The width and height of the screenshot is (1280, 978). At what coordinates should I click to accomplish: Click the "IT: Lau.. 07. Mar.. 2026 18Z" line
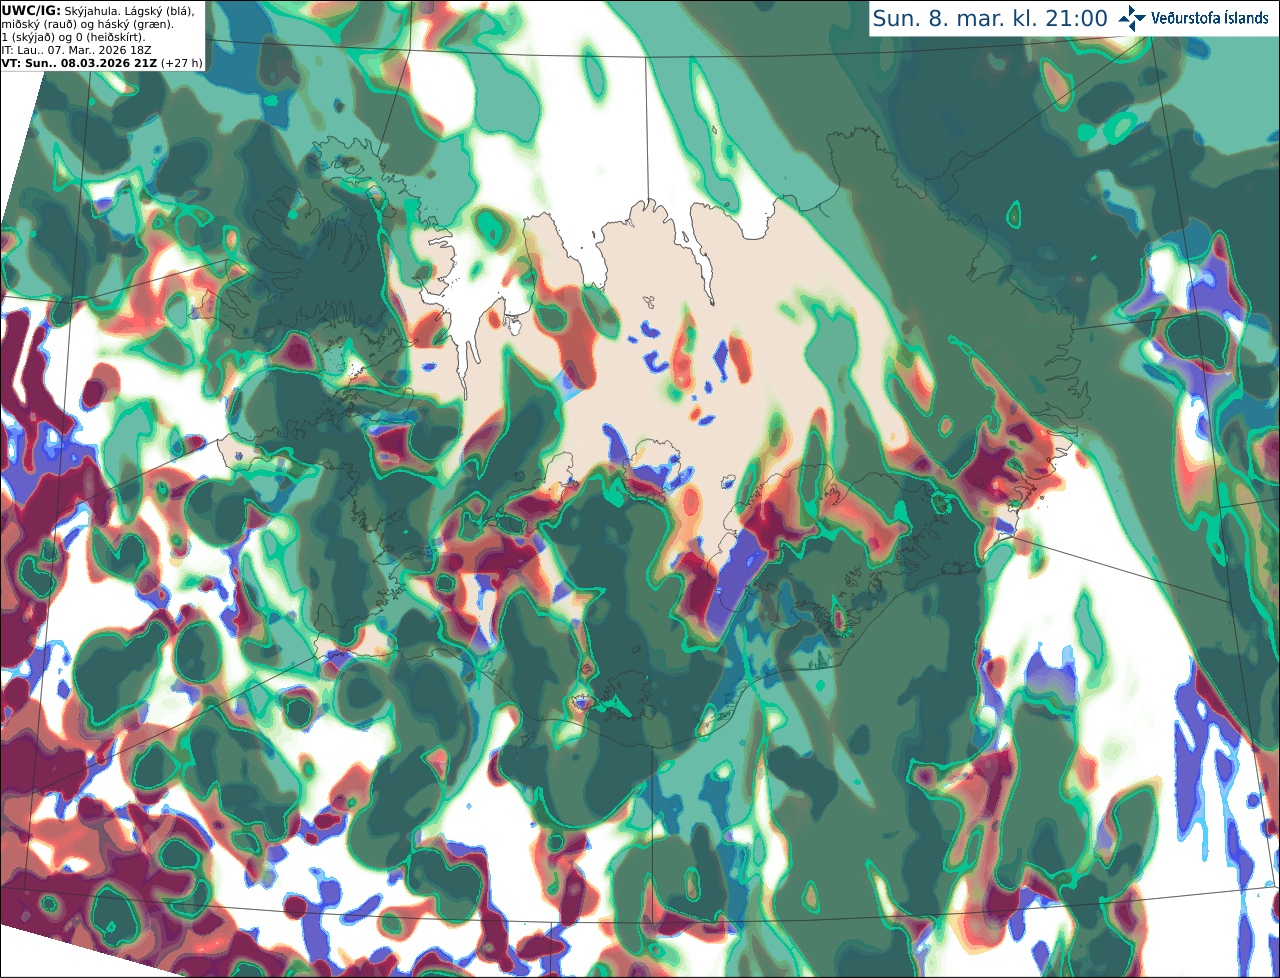tap(77, 50)
